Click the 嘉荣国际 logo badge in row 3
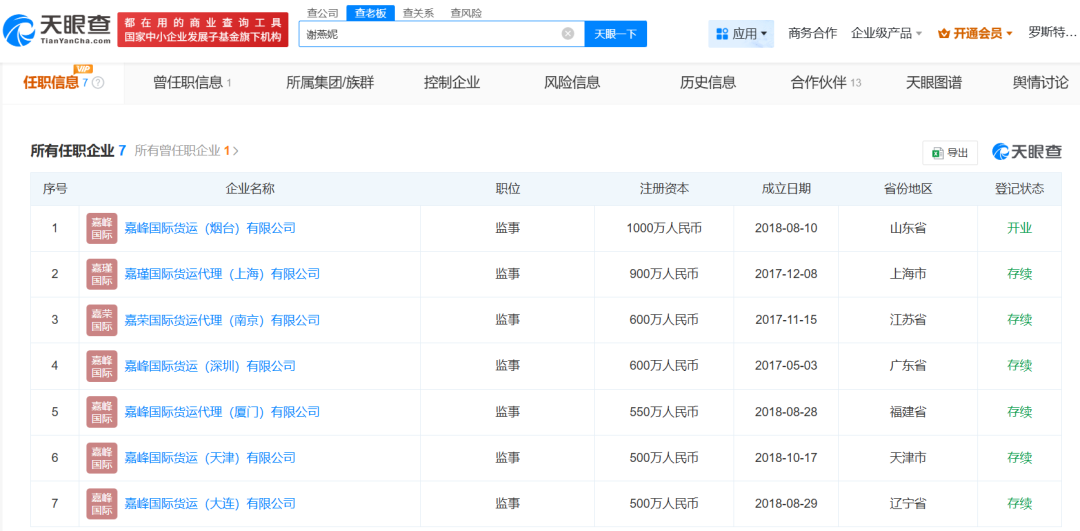This screenshot has width=1080, height=531. [102, 320]
